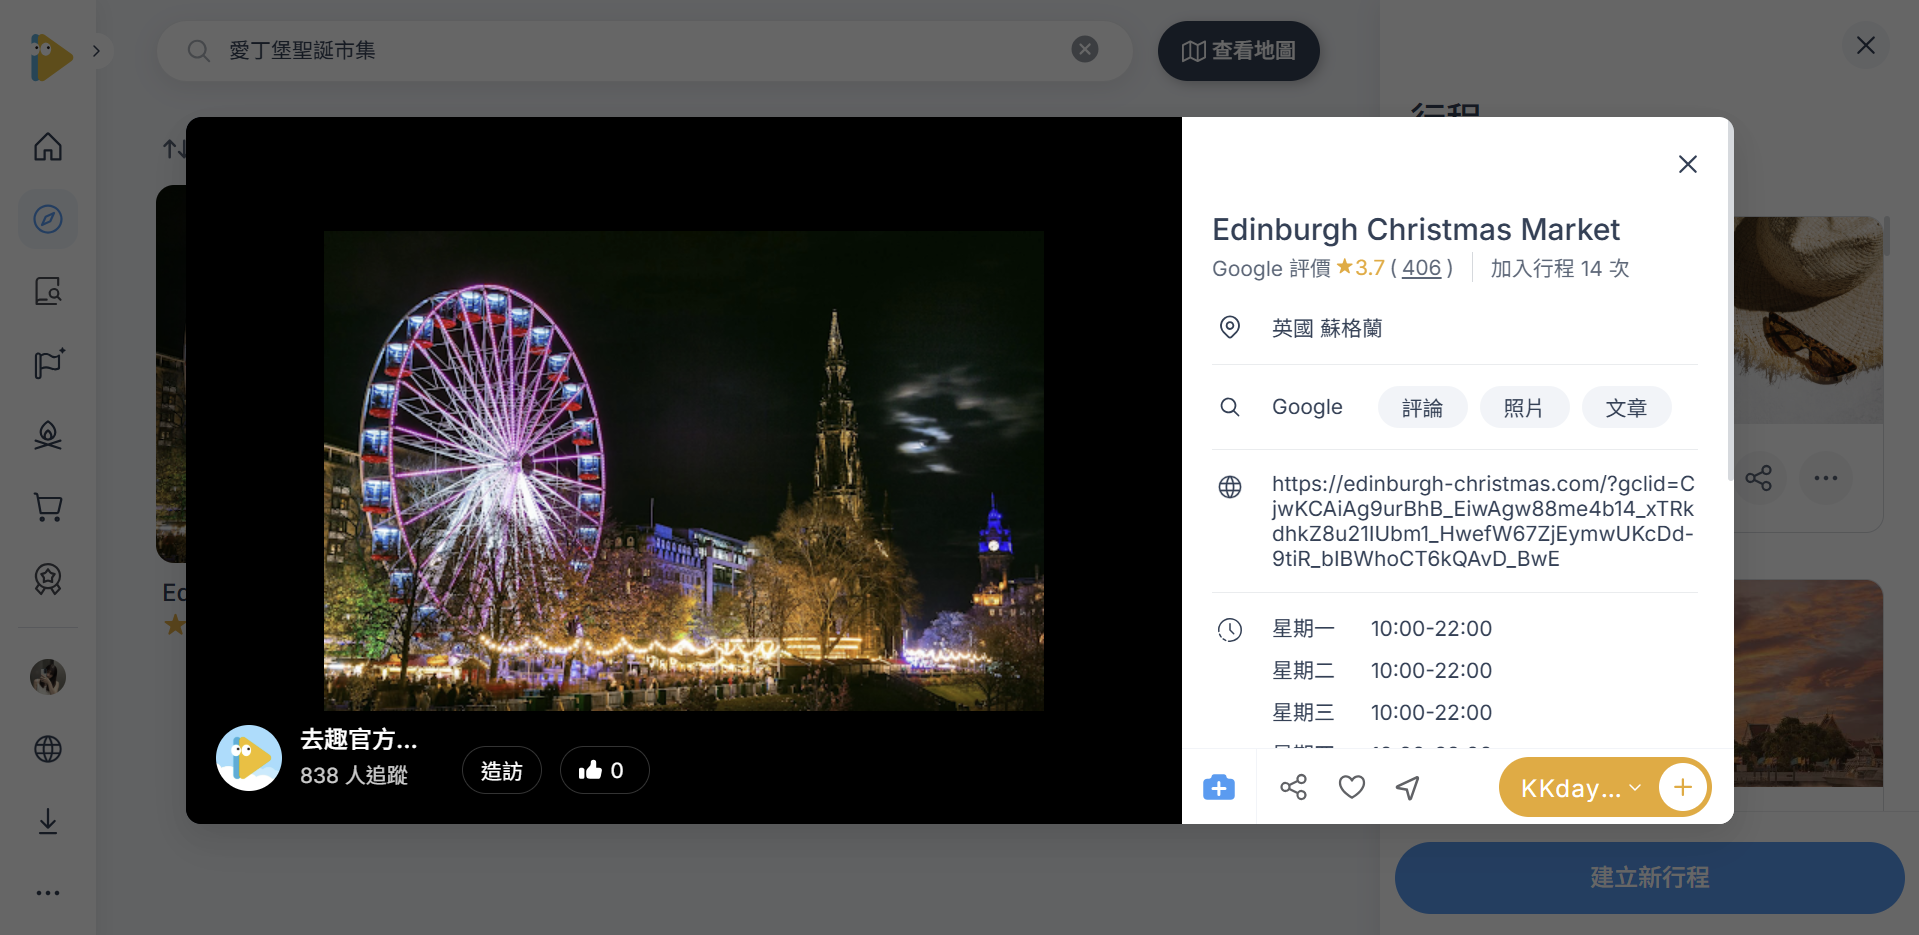This screenshot has width=1919, height=935.
Task: Click the globe icon beside the website URL
Action: [1230, 487]
